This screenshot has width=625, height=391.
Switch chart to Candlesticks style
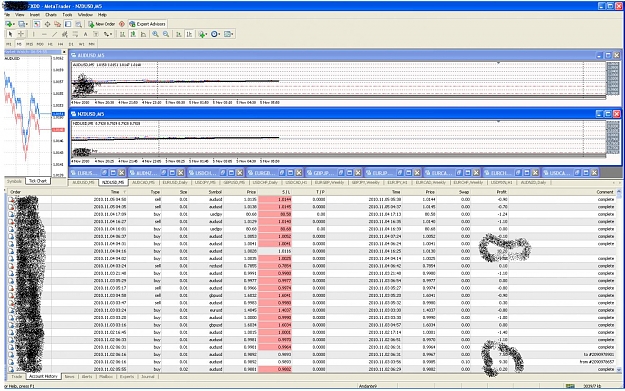(x=133, y=34)
